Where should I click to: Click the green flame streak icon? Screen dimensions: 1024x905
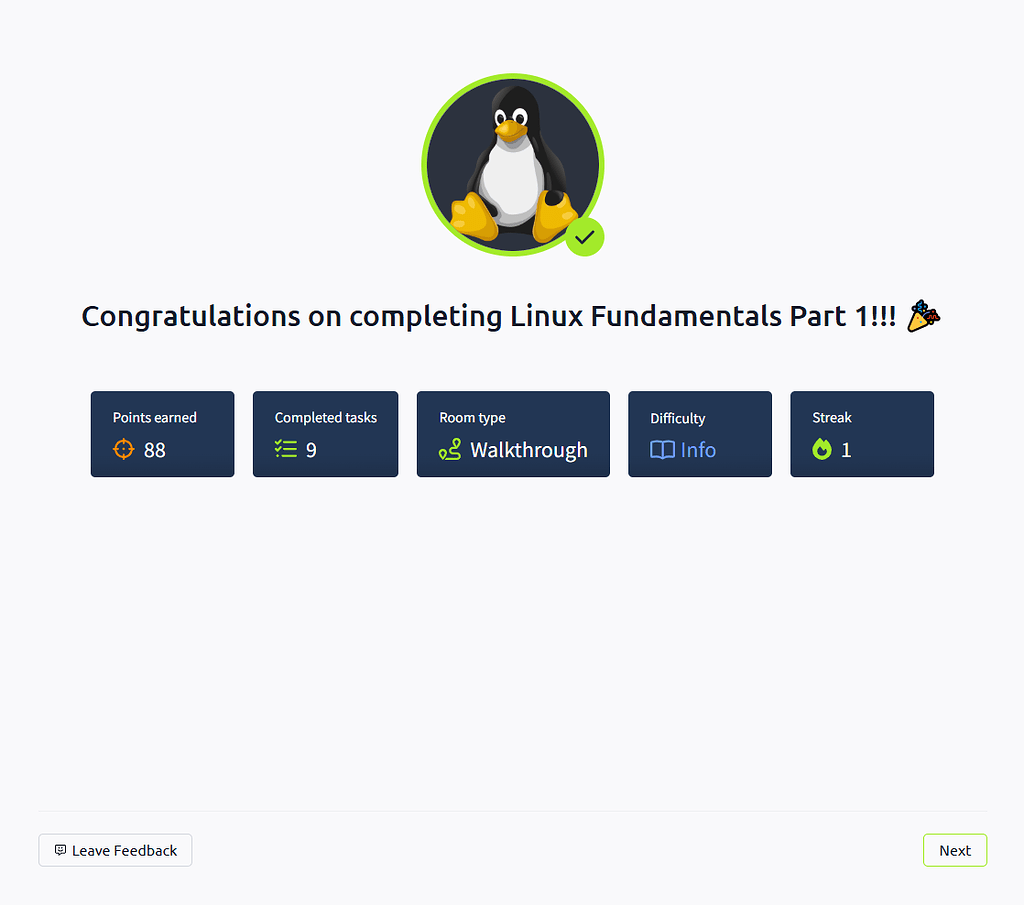click(x=822, y=449)
